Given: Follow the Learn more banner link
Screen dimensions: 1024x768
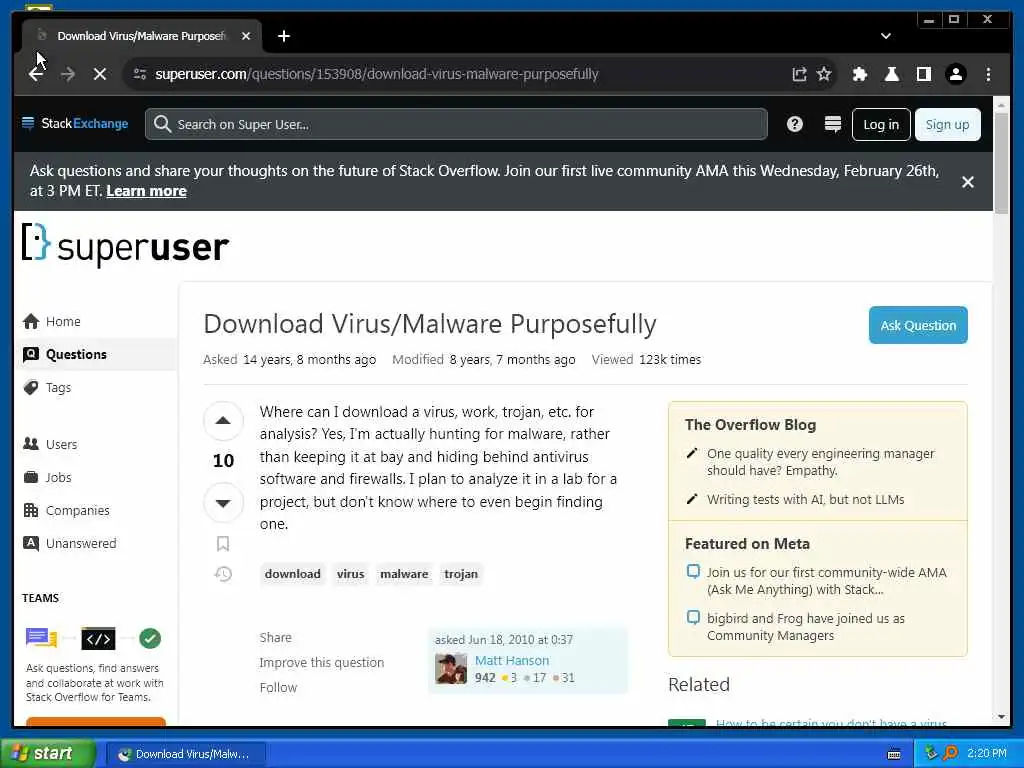Looking at the screenshot, I should [x=146, y=191].
